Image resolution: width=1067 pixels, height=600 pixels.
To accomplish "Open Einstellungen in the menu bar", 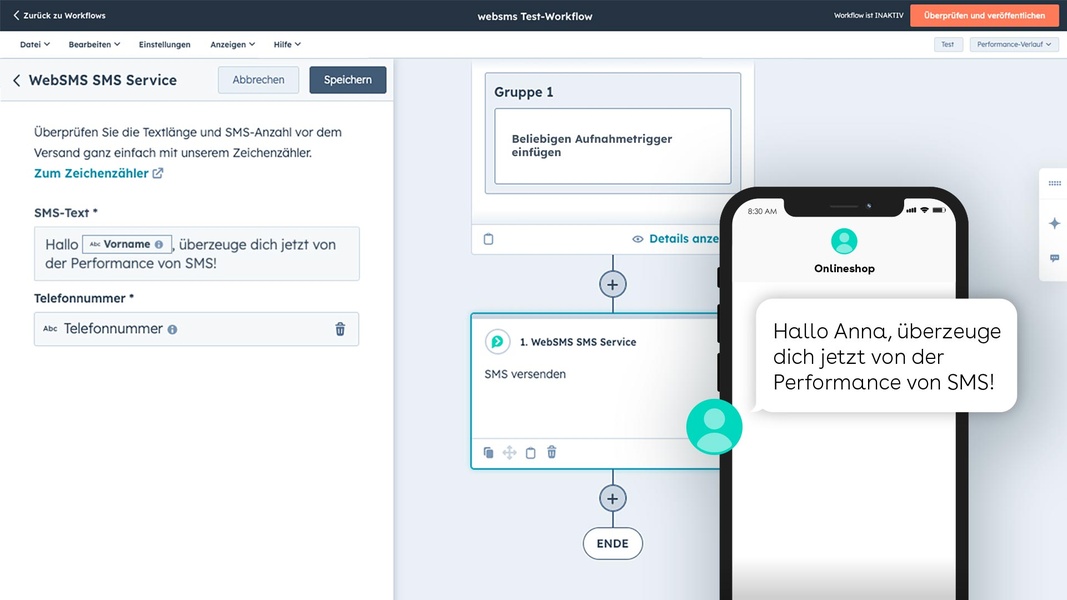I will point(165,44).
